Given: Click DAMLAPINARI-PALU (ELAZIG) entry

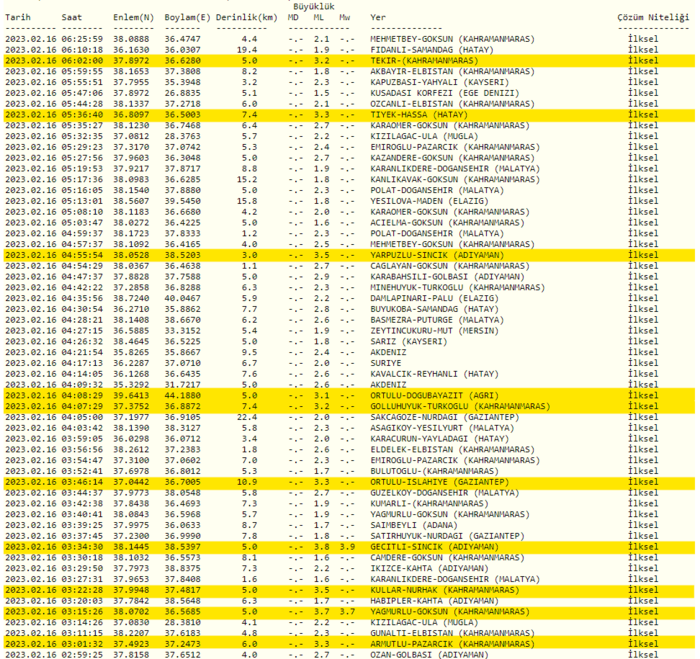Looking at the screenshot, I should pos(434,298).
